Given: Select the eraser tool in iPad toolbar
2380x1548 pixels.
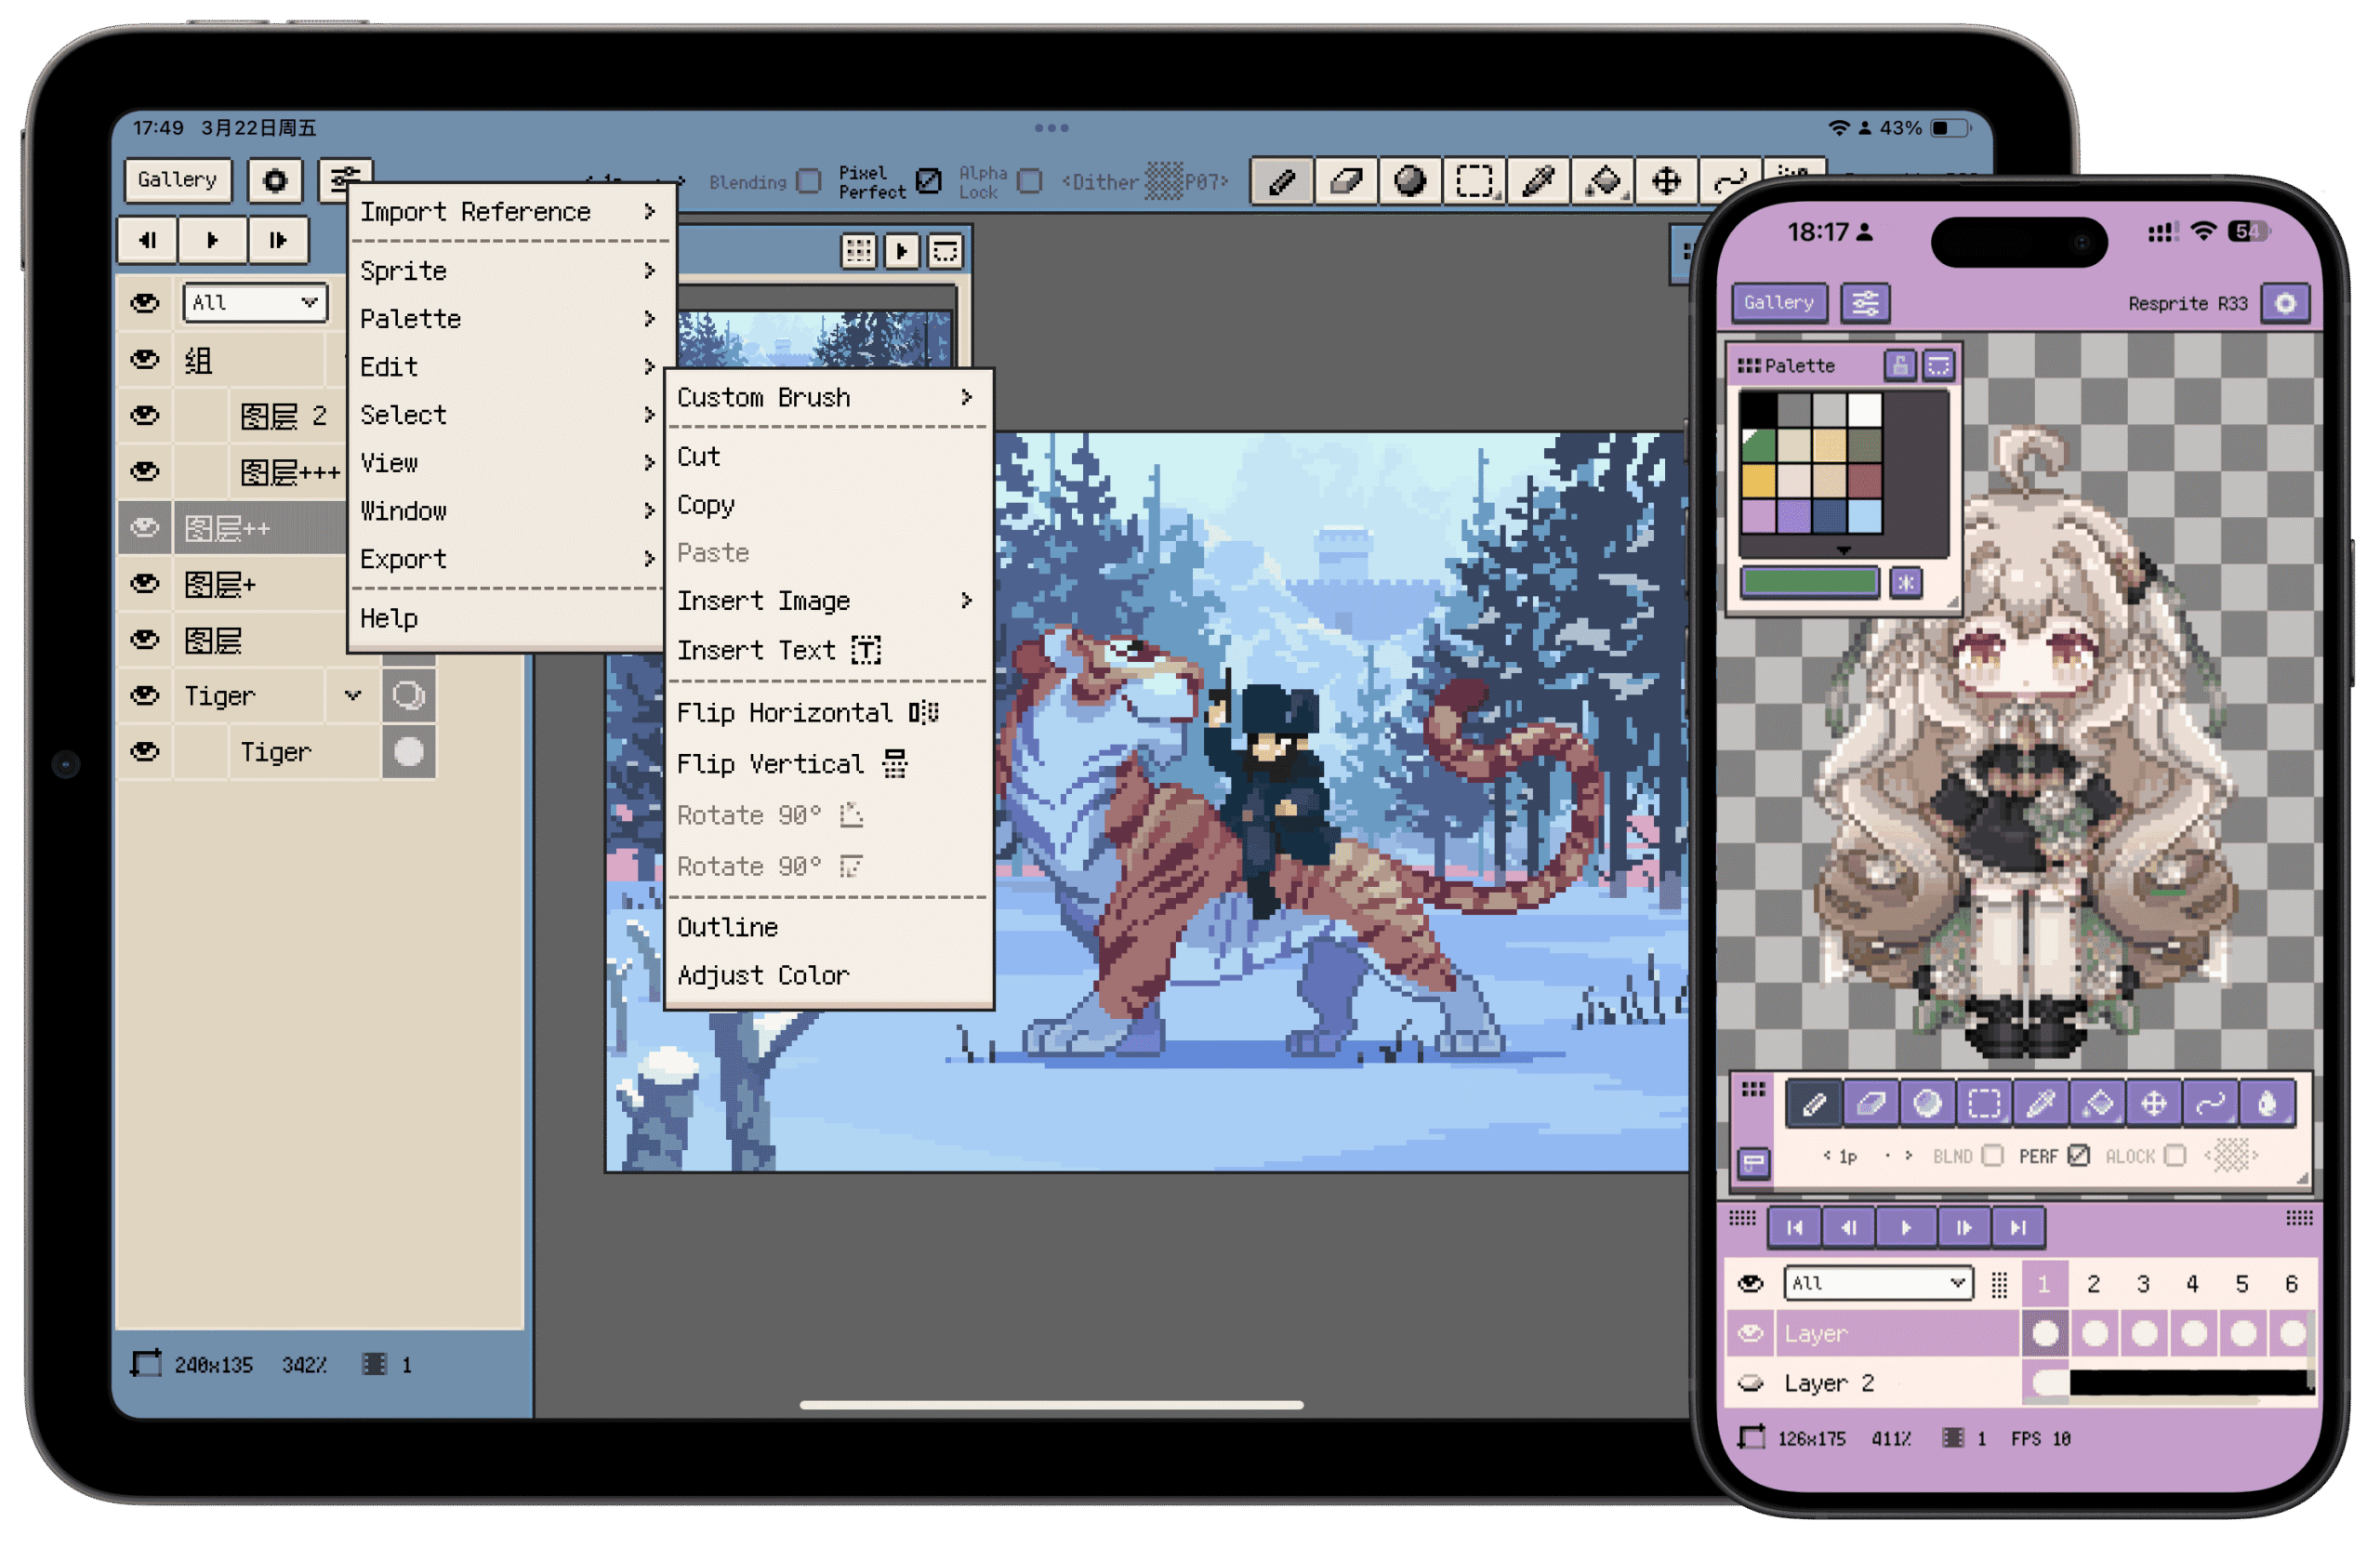Looking at the screenshot, I should pyautogui.click(x=1346, y=181).
